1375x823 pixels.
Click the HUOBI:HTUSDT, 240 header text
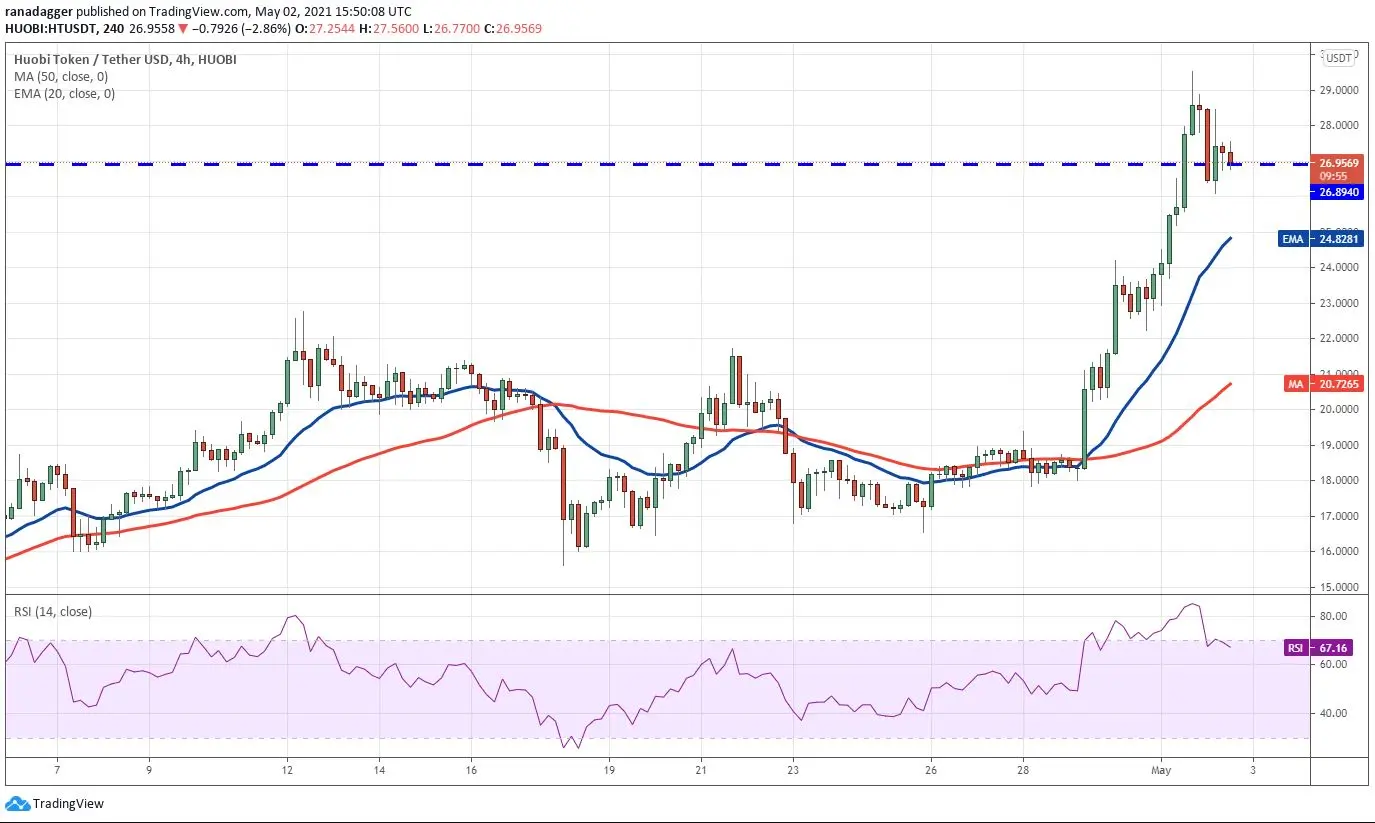[x=70, y=28]
